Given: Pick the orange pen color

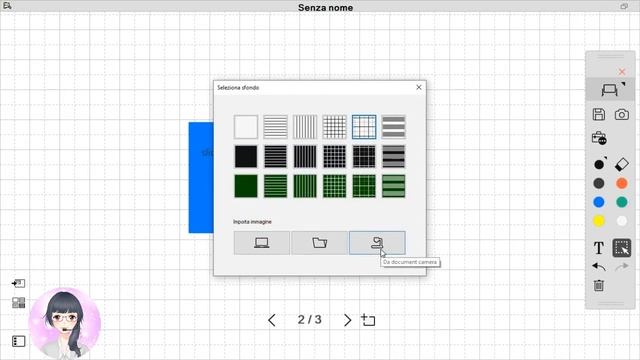Looking at the screenshot, I should pos(622,183).
